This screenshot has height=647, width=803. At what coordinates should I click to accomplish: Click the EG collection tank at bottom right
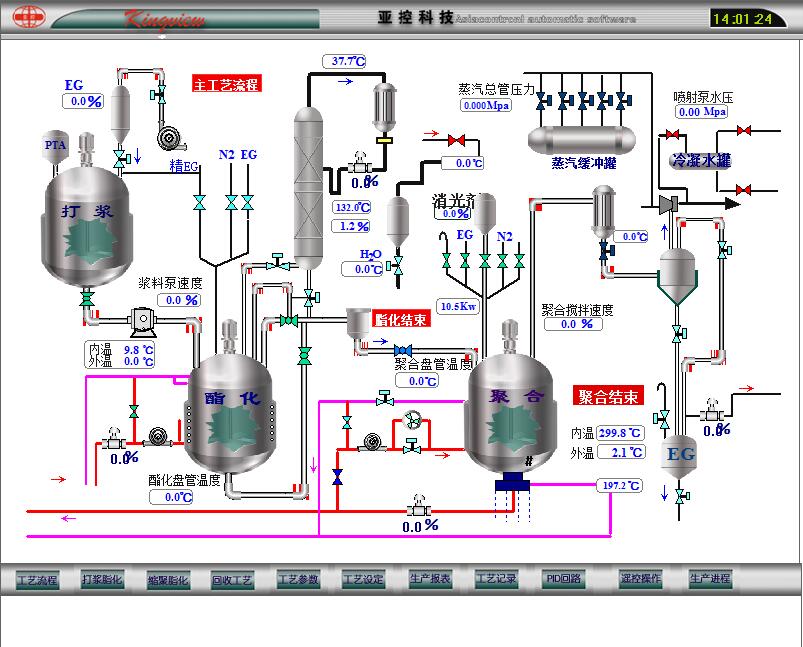click(x=679, y=456)
